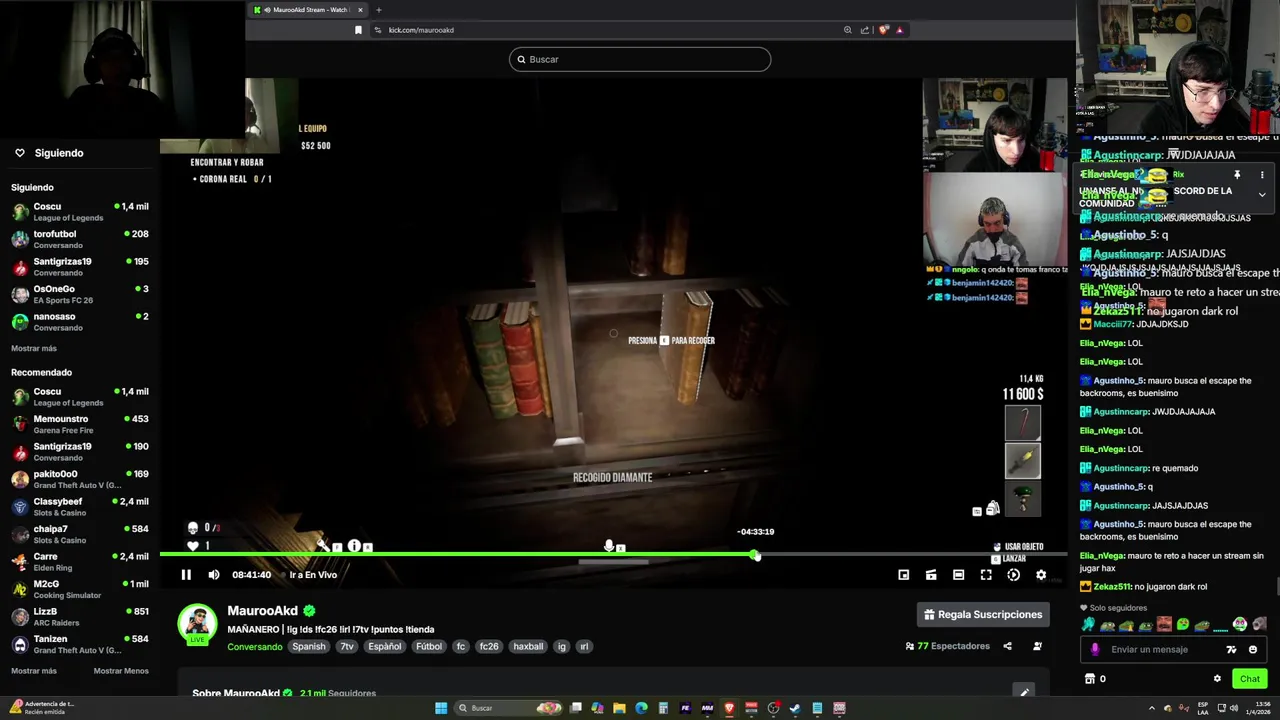
Task: Select the haxball tag
Action: (528, 647)
